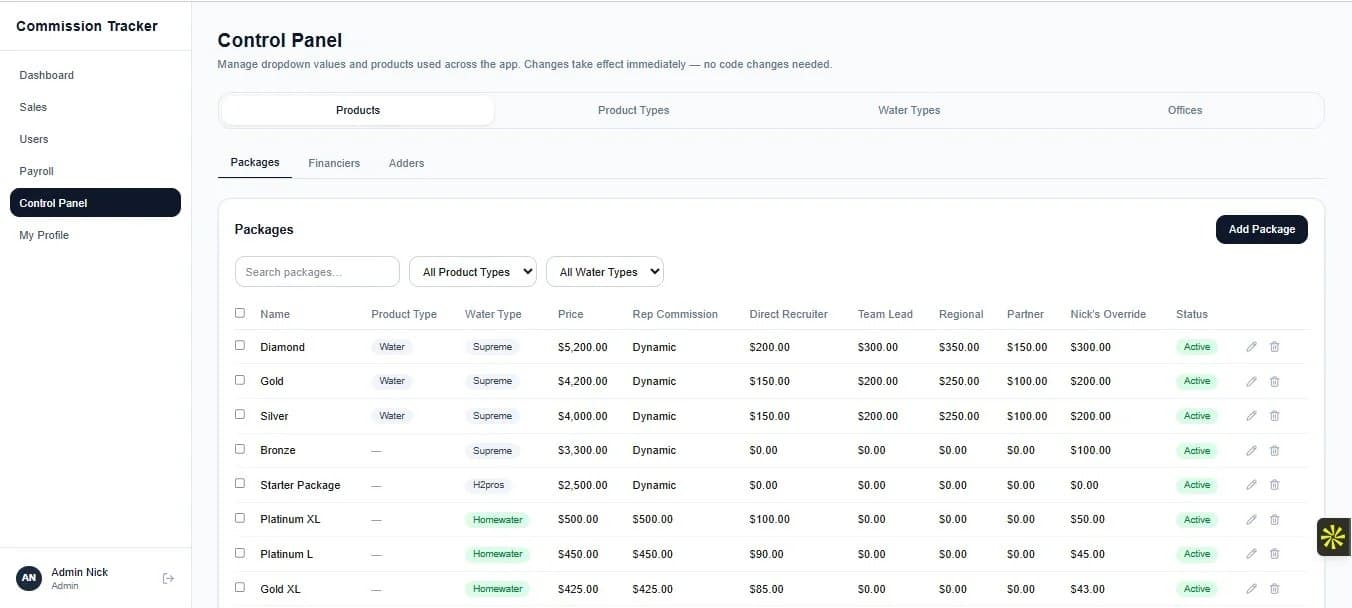Switch to the Water Types tab
Image resolution: width=1352 pixels, height=608 pixels.
pos(909,110)
